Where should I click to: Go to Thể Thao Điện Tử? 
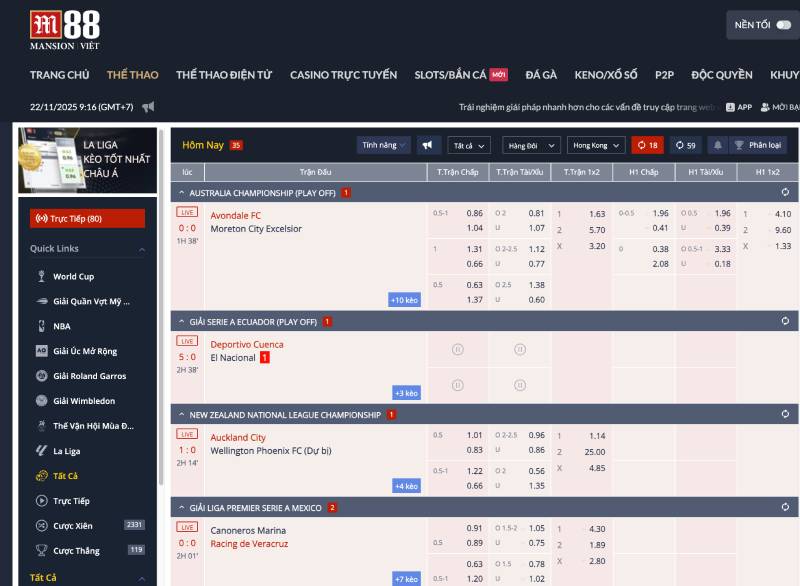click(224, 75)
